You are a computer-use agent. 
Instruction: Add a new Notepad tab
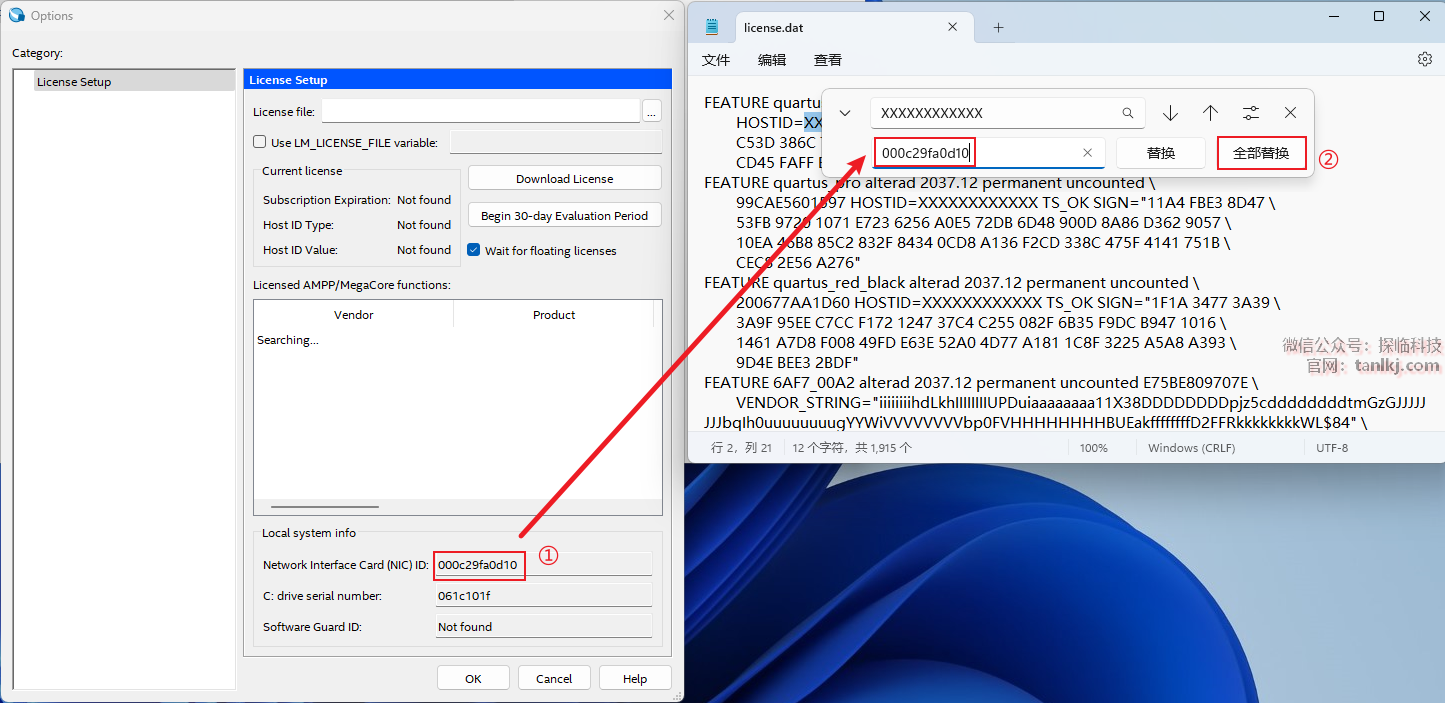click(x=998, y=27)
